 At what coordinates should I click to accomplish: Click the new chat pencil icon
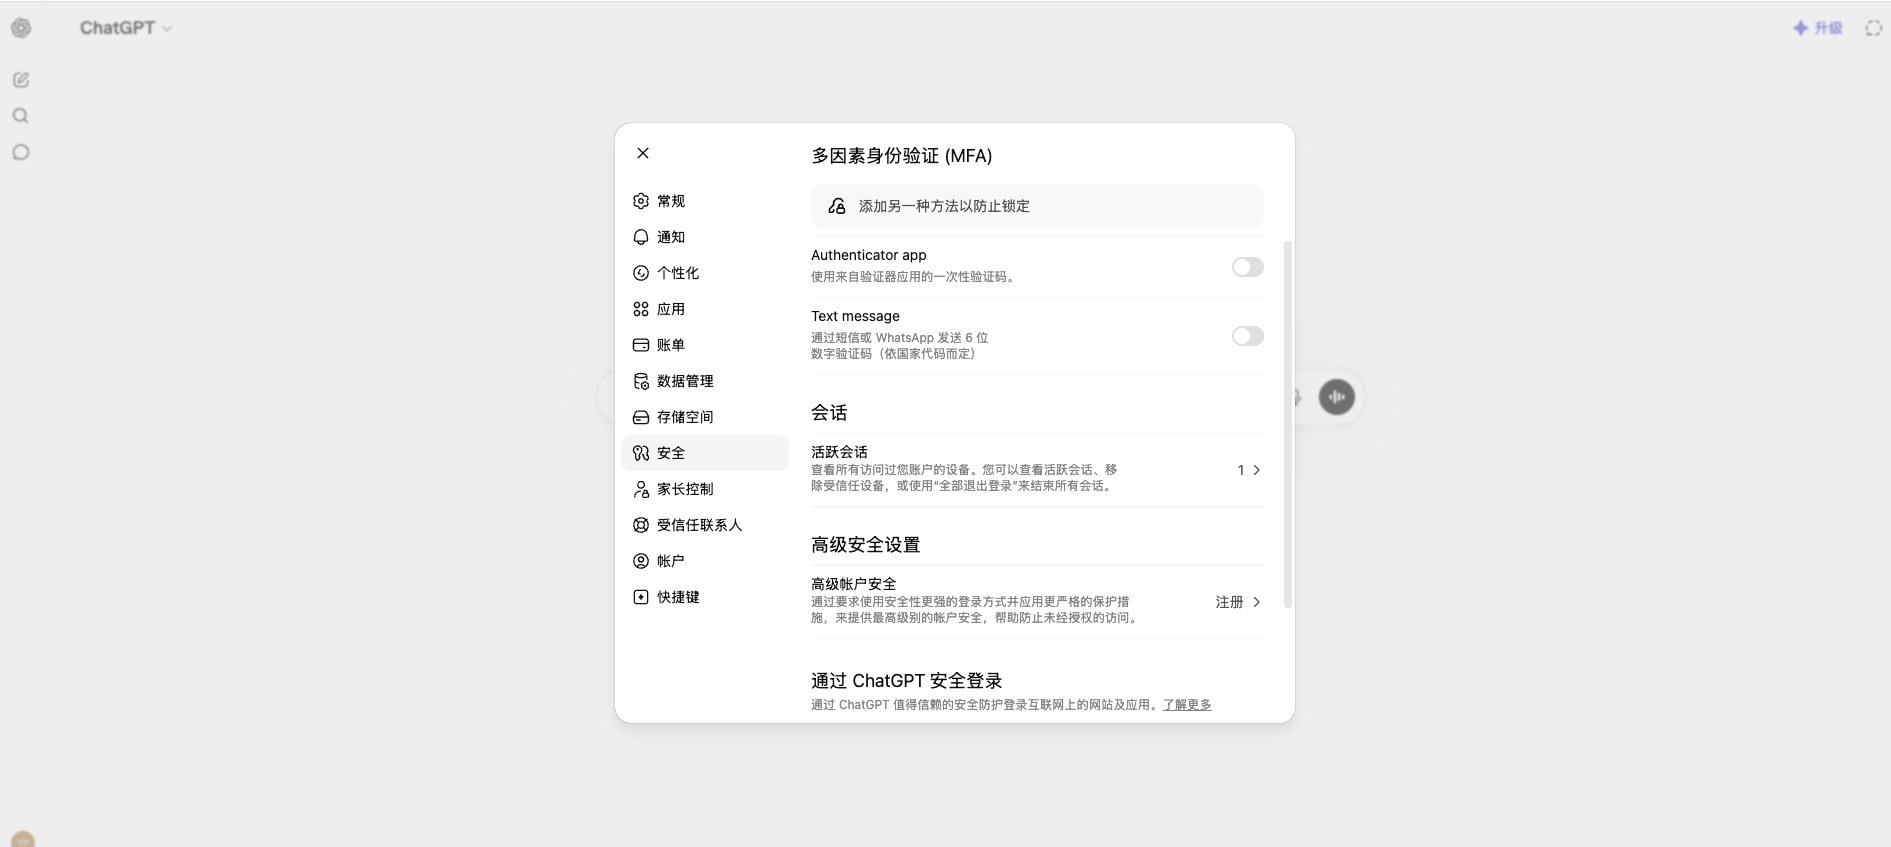[21, 79]
